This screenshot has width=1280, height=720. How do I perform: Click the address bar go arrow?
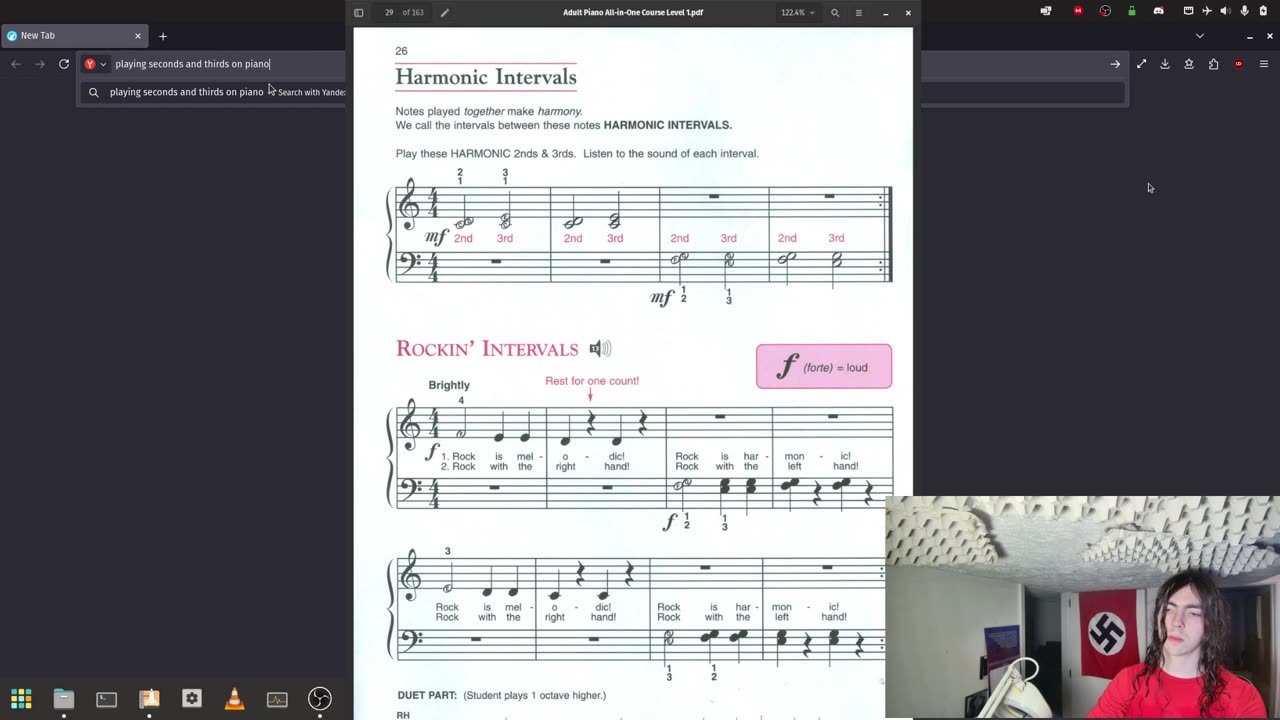pos(1115,64)
